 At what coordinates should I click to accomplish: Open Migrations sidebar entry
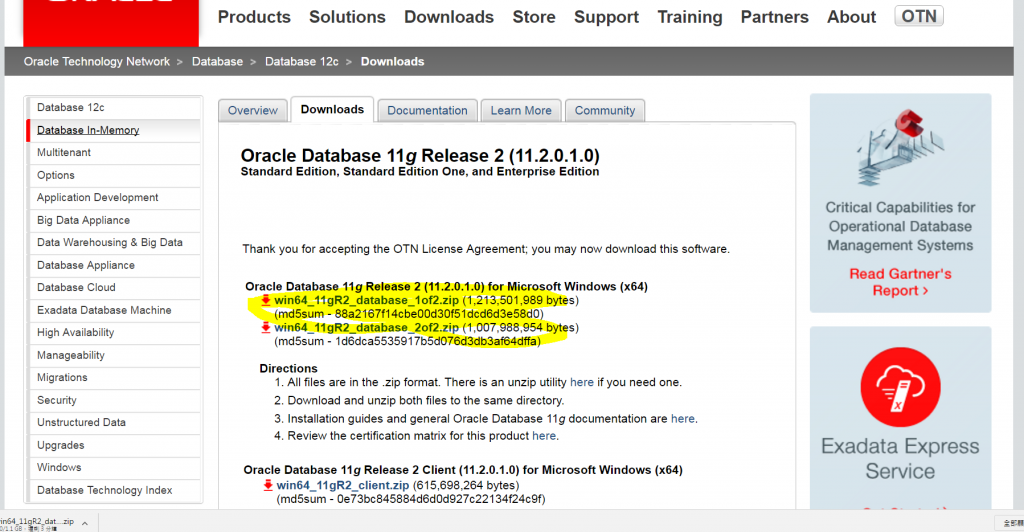pos(114,378)
